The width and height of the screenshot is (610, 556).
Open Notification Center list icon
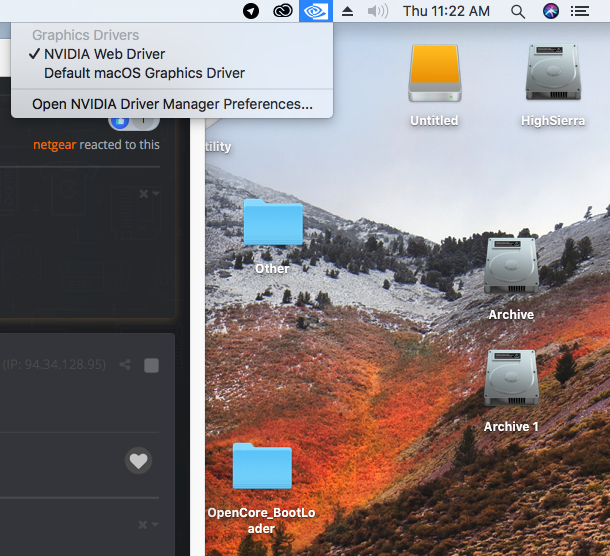(x=580, y=11)
